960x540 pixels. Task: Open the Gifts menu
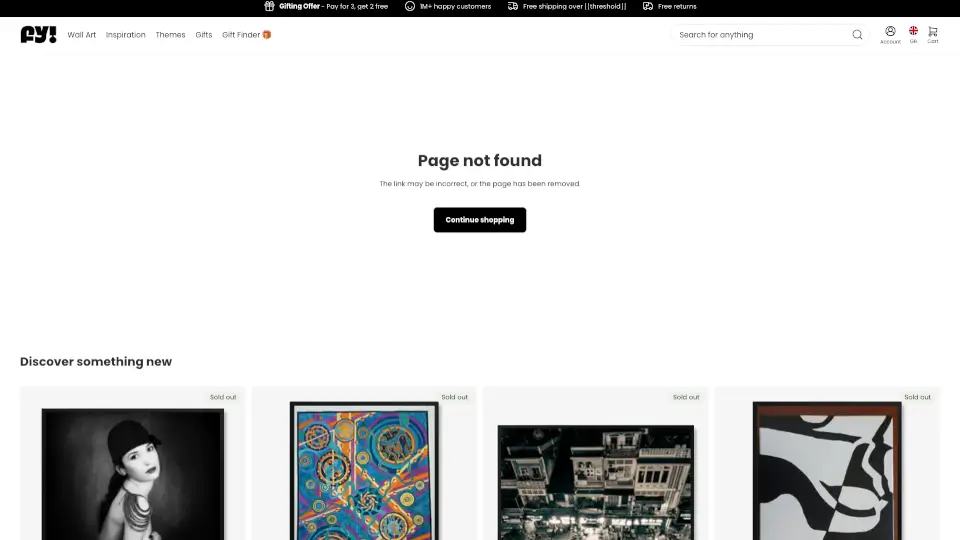pos(204,35)
